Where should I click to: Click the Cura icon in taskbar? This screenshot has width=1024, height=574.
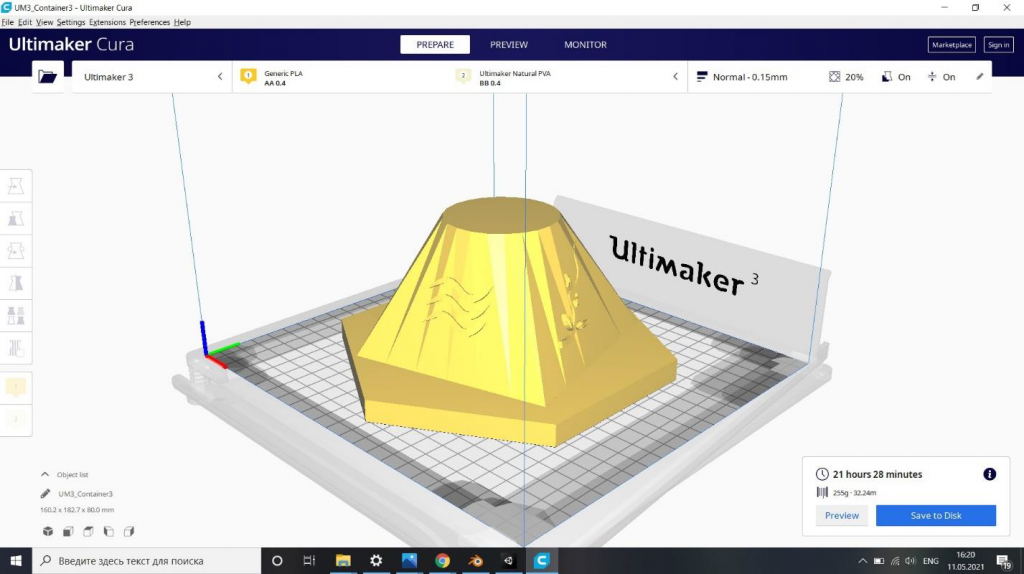coord(541,560)
